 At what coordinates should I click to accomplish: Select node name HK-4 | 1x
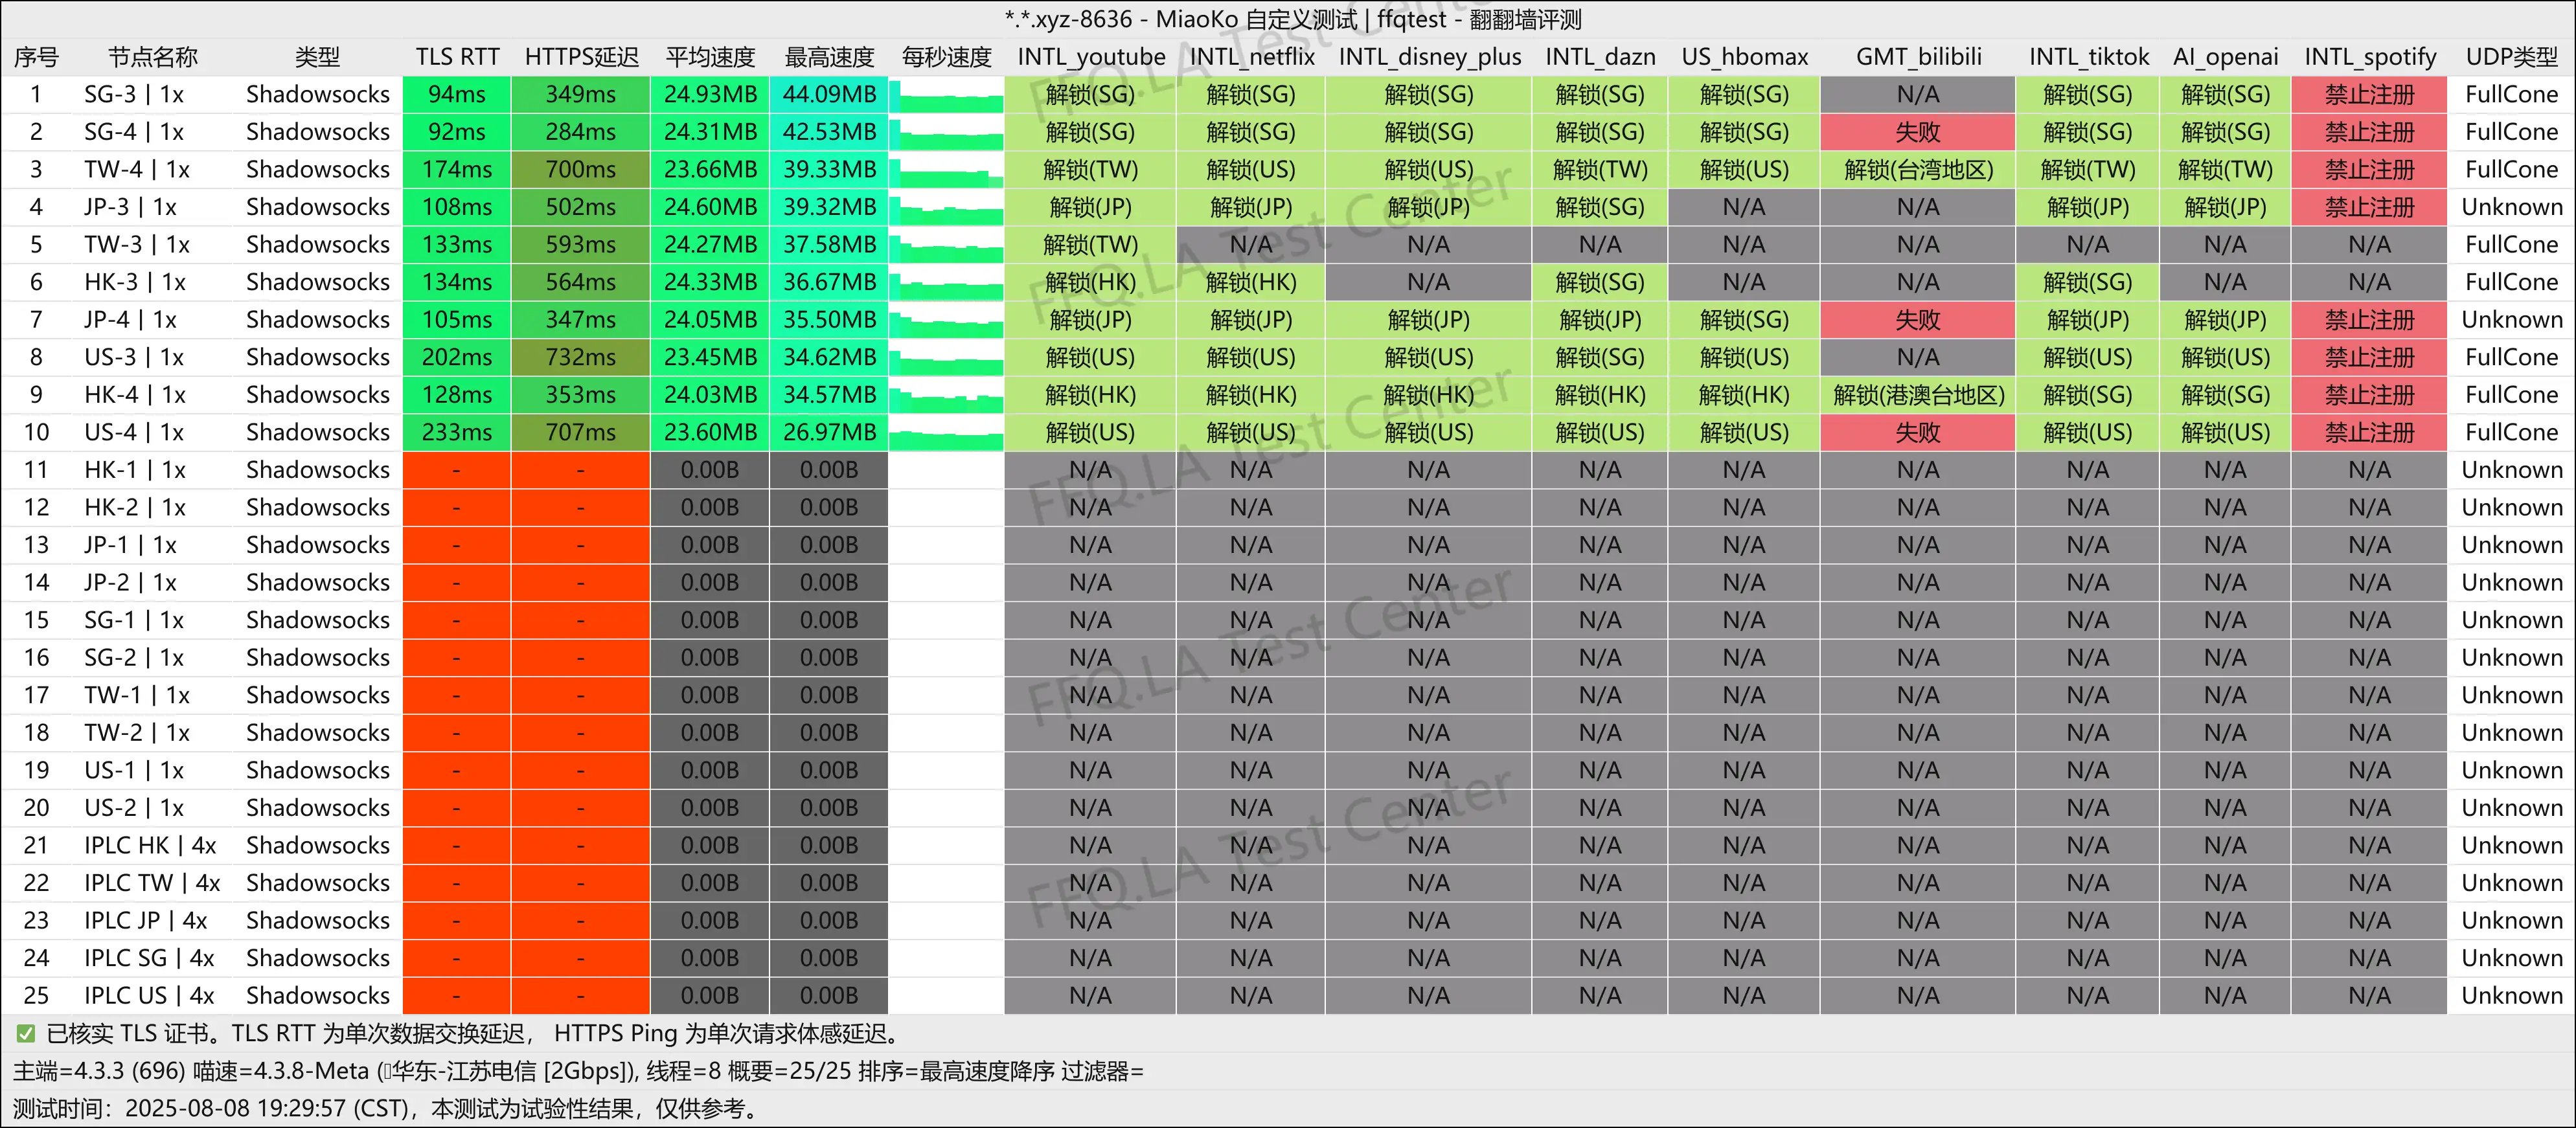(135, 395)
